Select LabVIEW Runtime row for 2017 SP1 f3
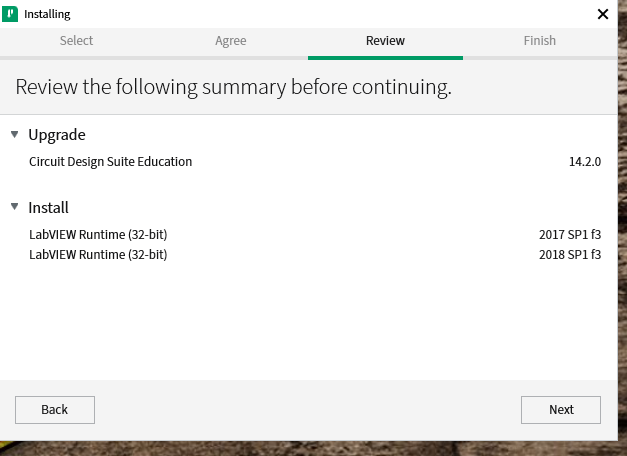Viewport: 627px width, 456px height. [x=315, y=234]
